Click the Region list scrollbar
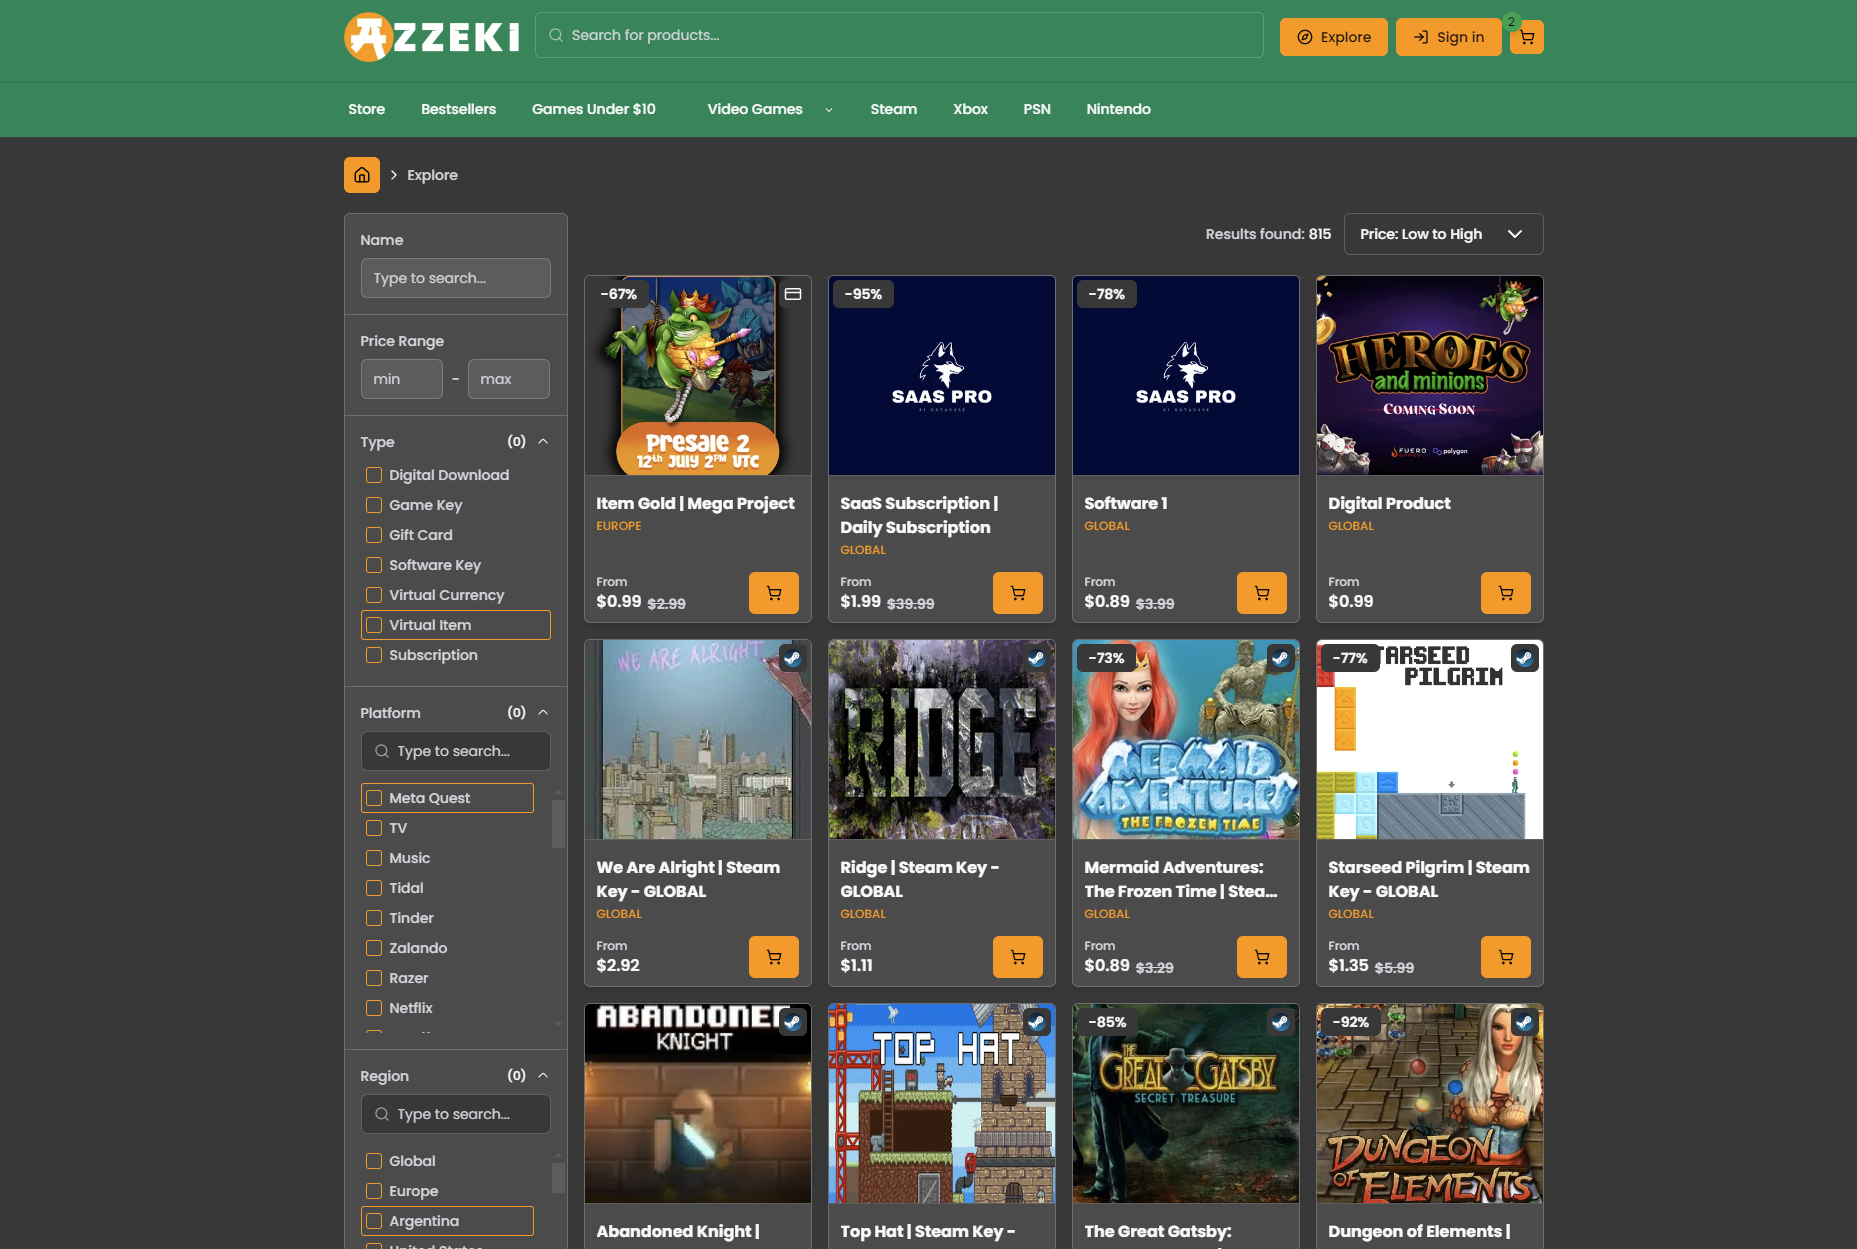The image size is (1857, 1249). pyautogui.click(x=558, y=1177)
